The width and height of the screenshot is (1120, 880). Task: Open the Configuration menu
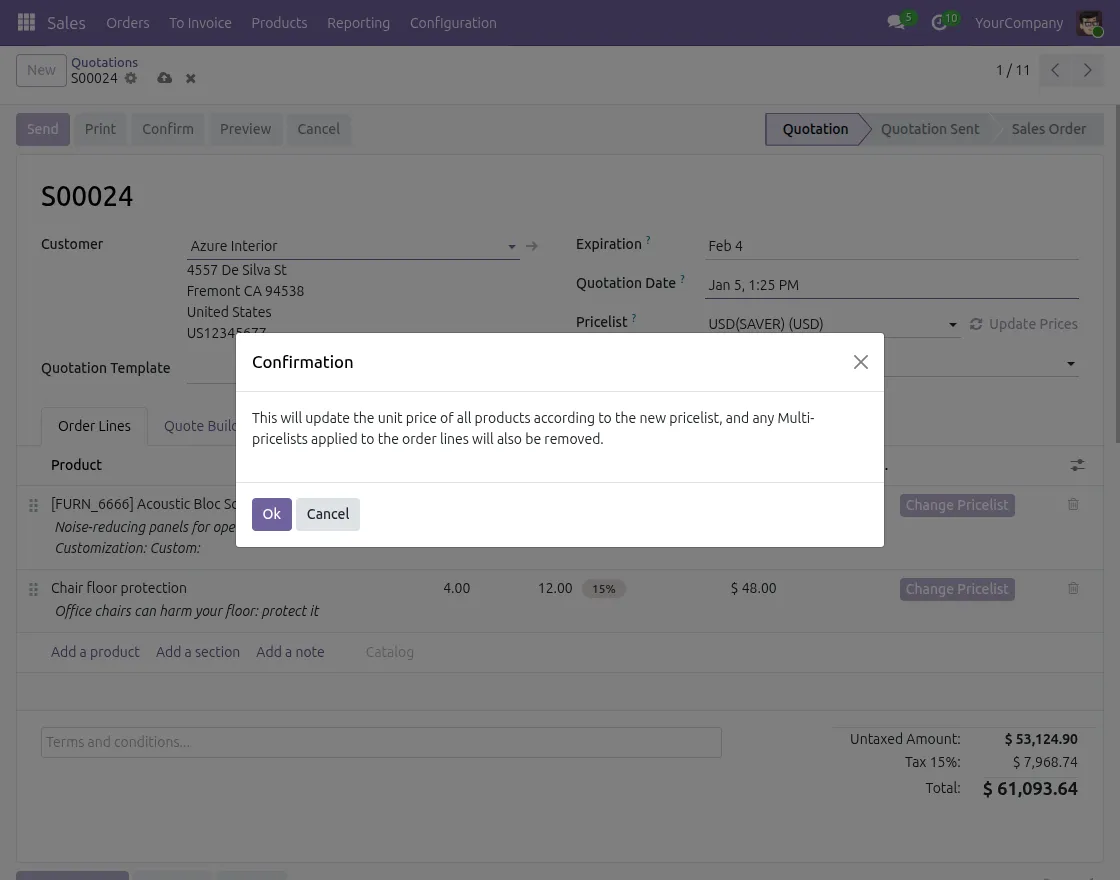point(453,23)
